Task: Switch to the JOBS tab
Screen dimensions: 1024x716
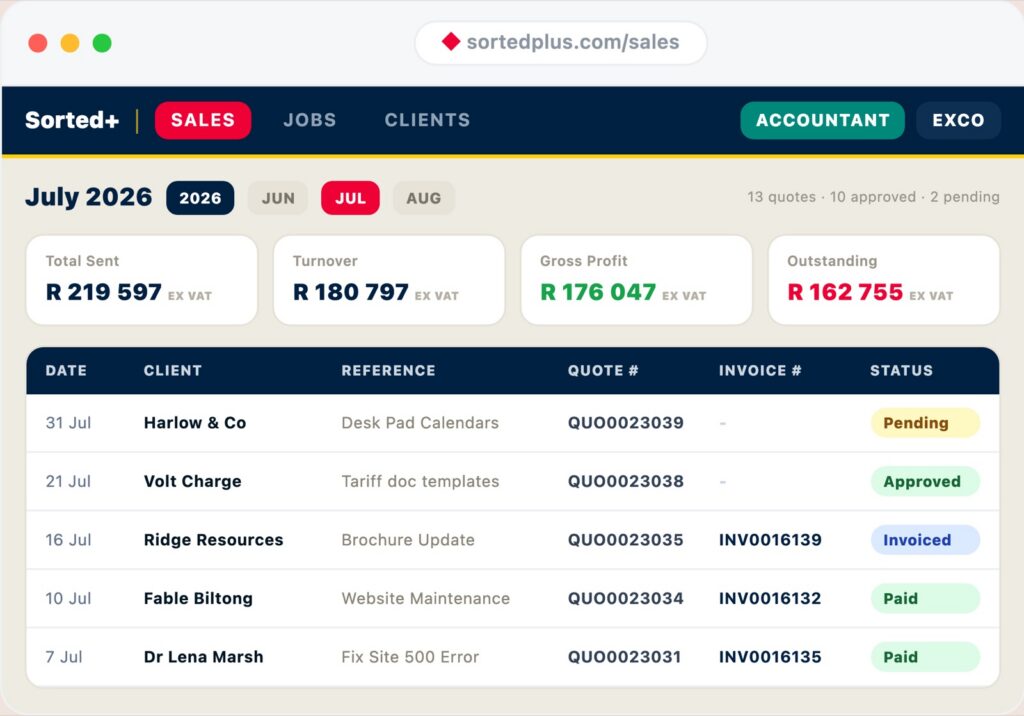Action: [x=310, y=120]
